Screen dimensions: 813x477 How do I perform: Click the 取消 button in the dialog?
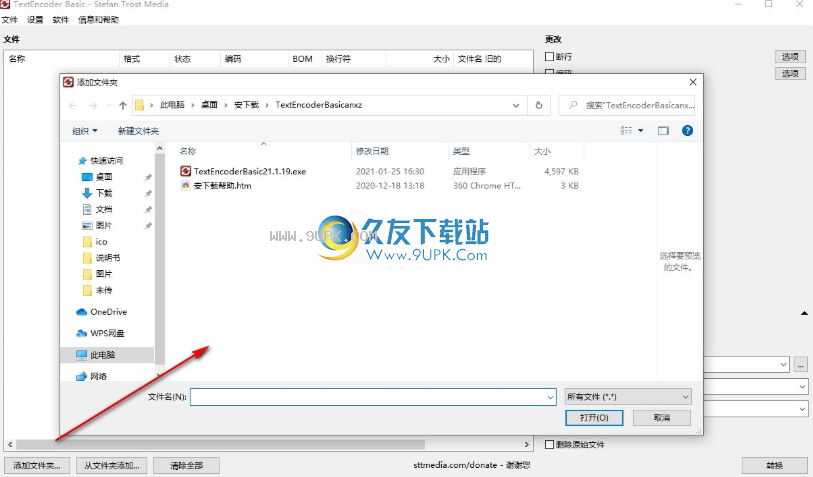662,417
